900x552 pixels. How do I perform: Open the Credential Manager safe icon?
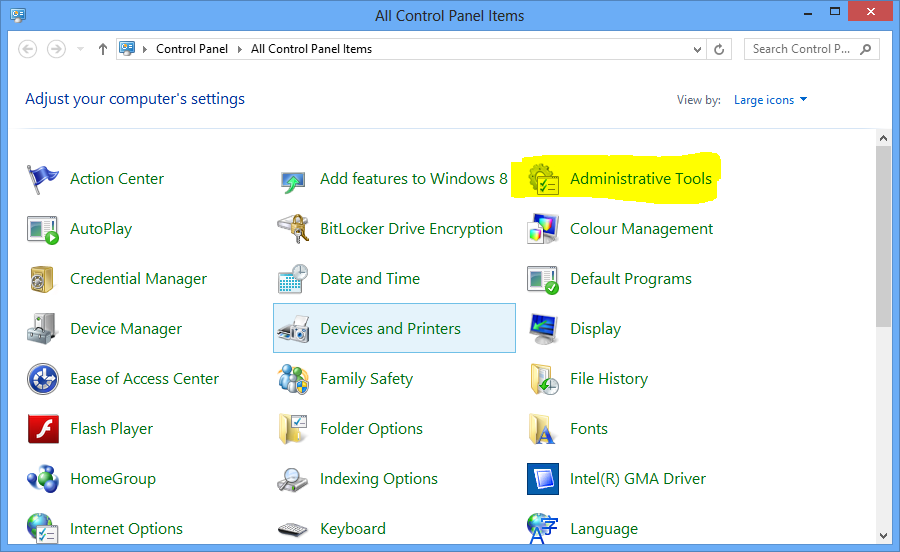pos(42,279)
